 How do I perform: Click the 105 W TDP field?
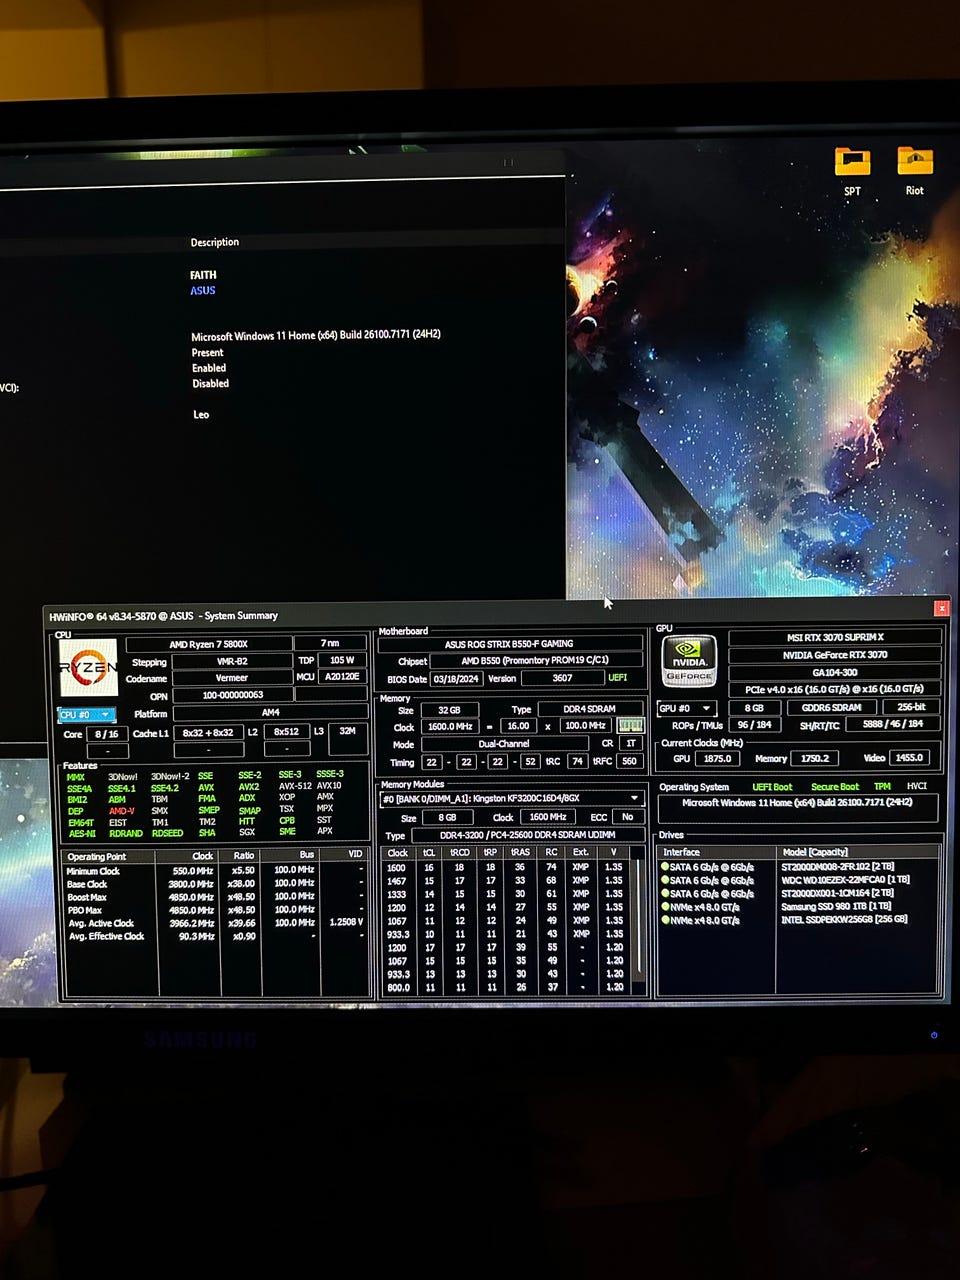coord(342,660)
